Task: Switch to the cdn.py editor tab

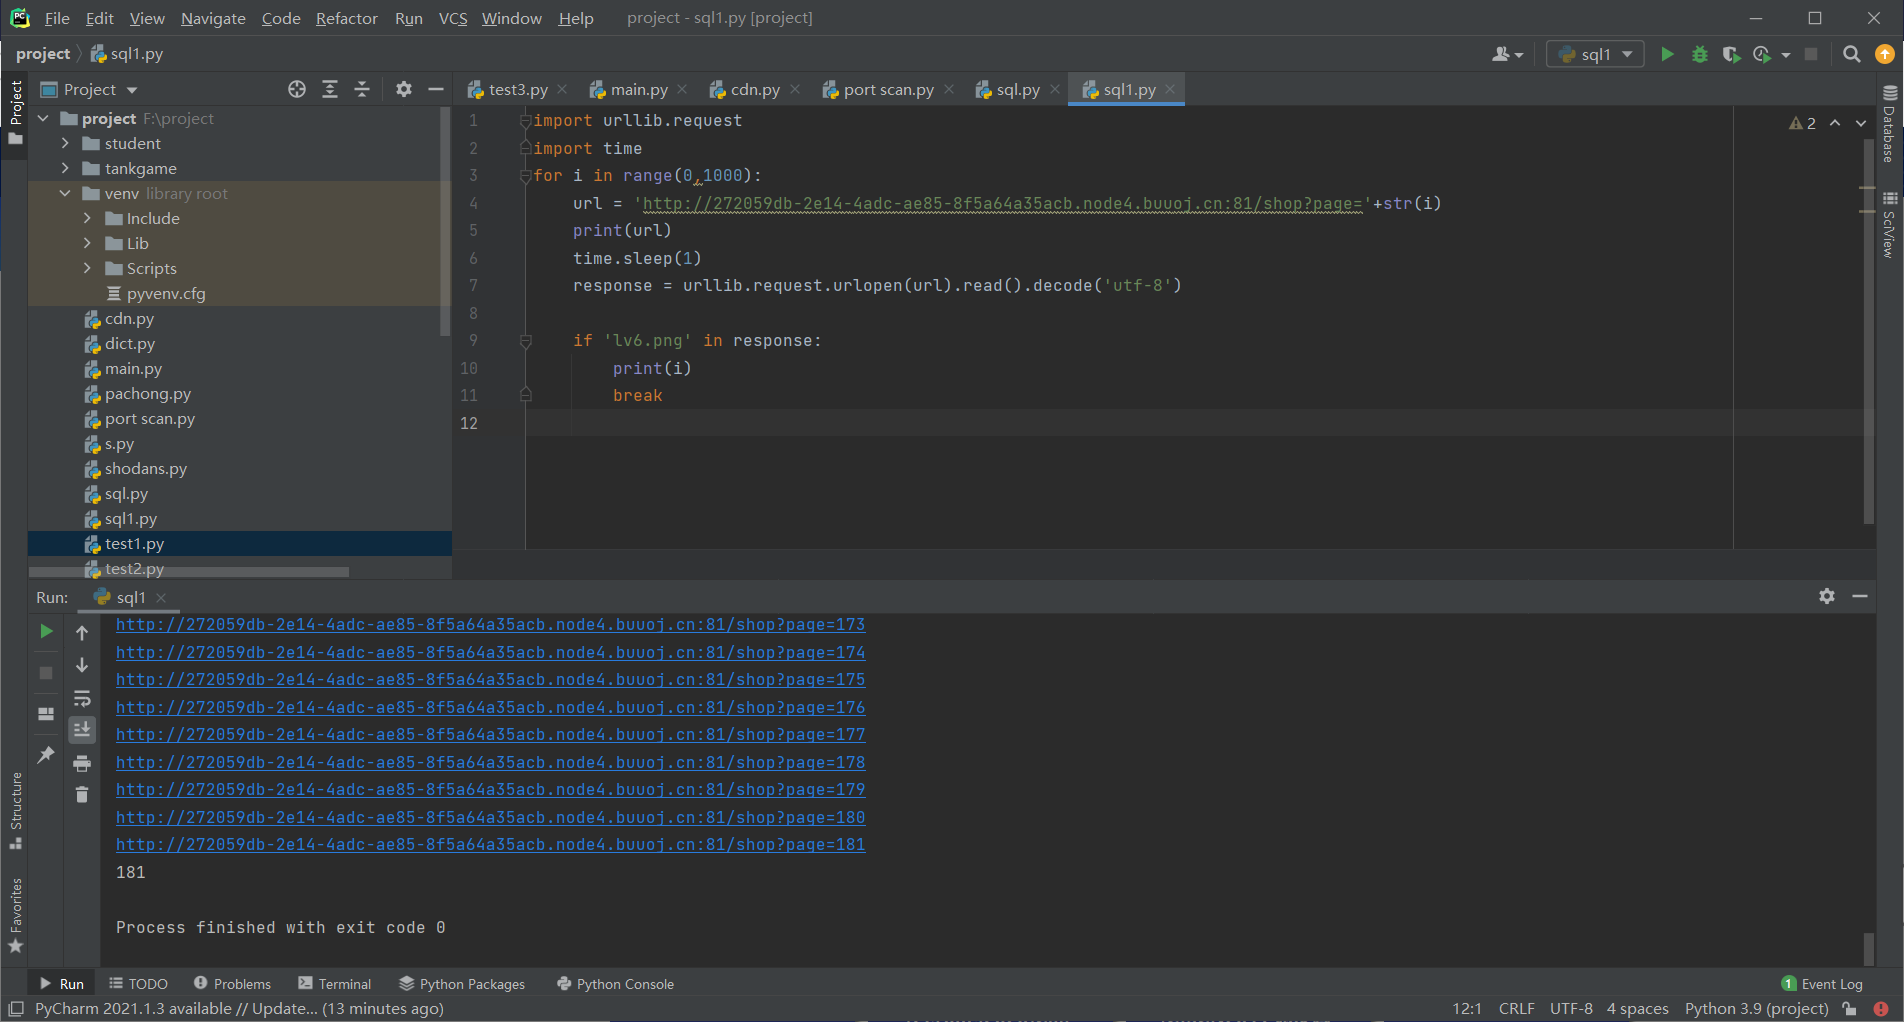Action: 755,89
